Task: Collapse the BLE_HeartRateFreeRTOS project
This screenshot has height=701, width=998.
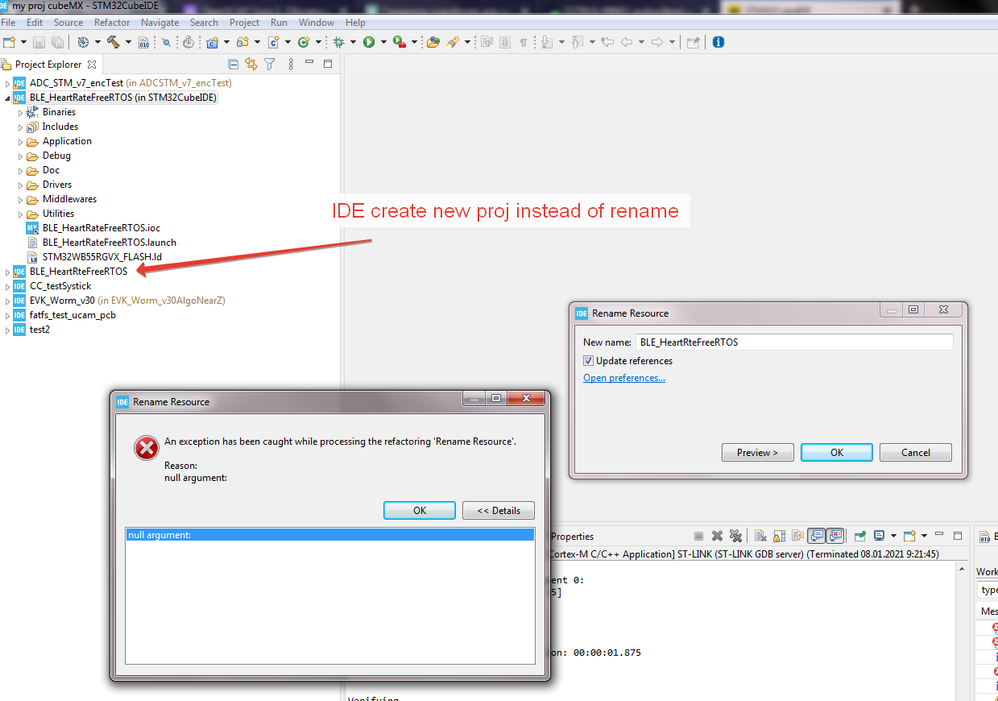Action: click(7, 98)
